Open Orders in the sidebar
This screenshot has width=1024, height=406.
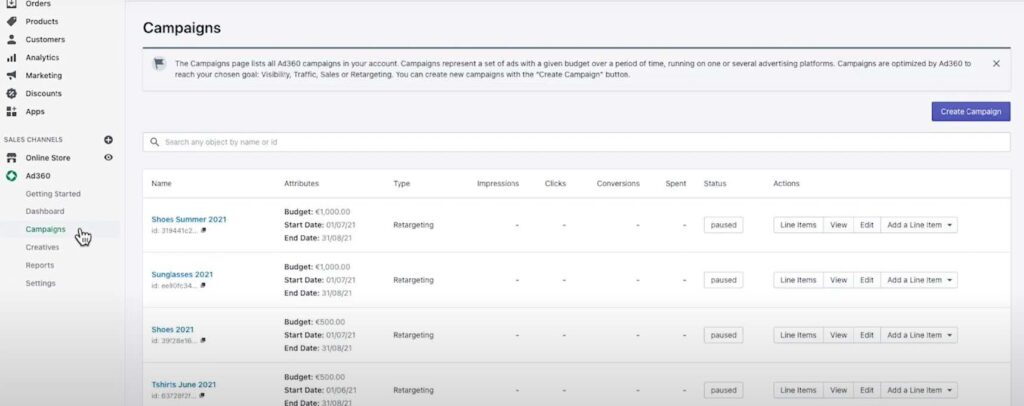(38, 3)
